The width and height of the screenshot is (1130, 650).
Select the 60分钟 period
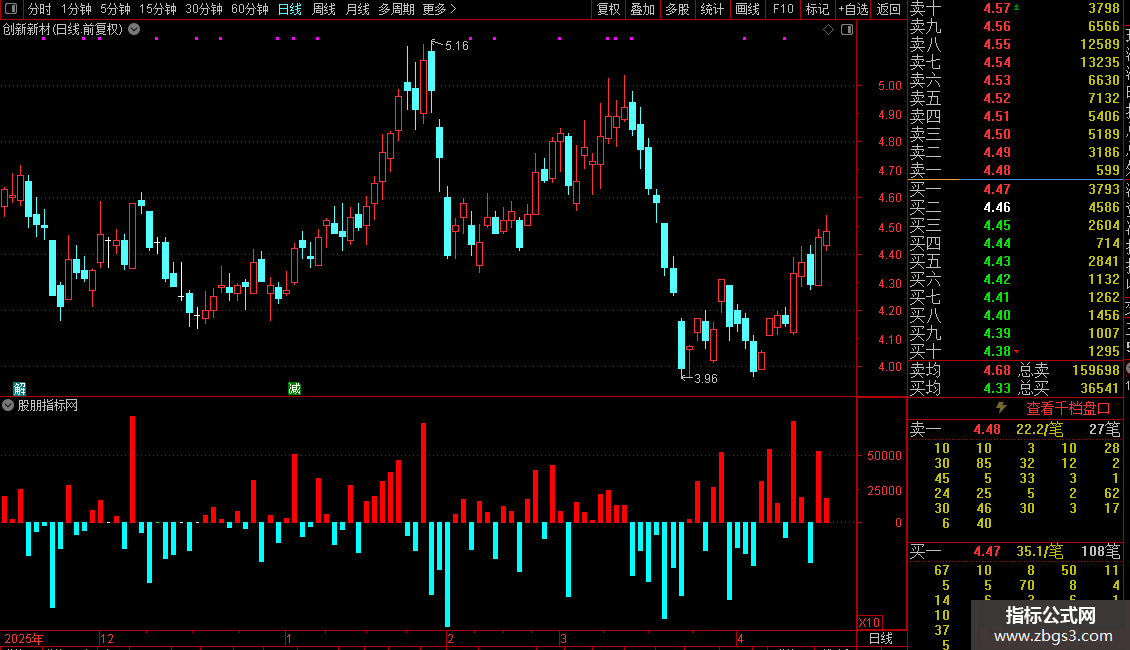[249, 9]
